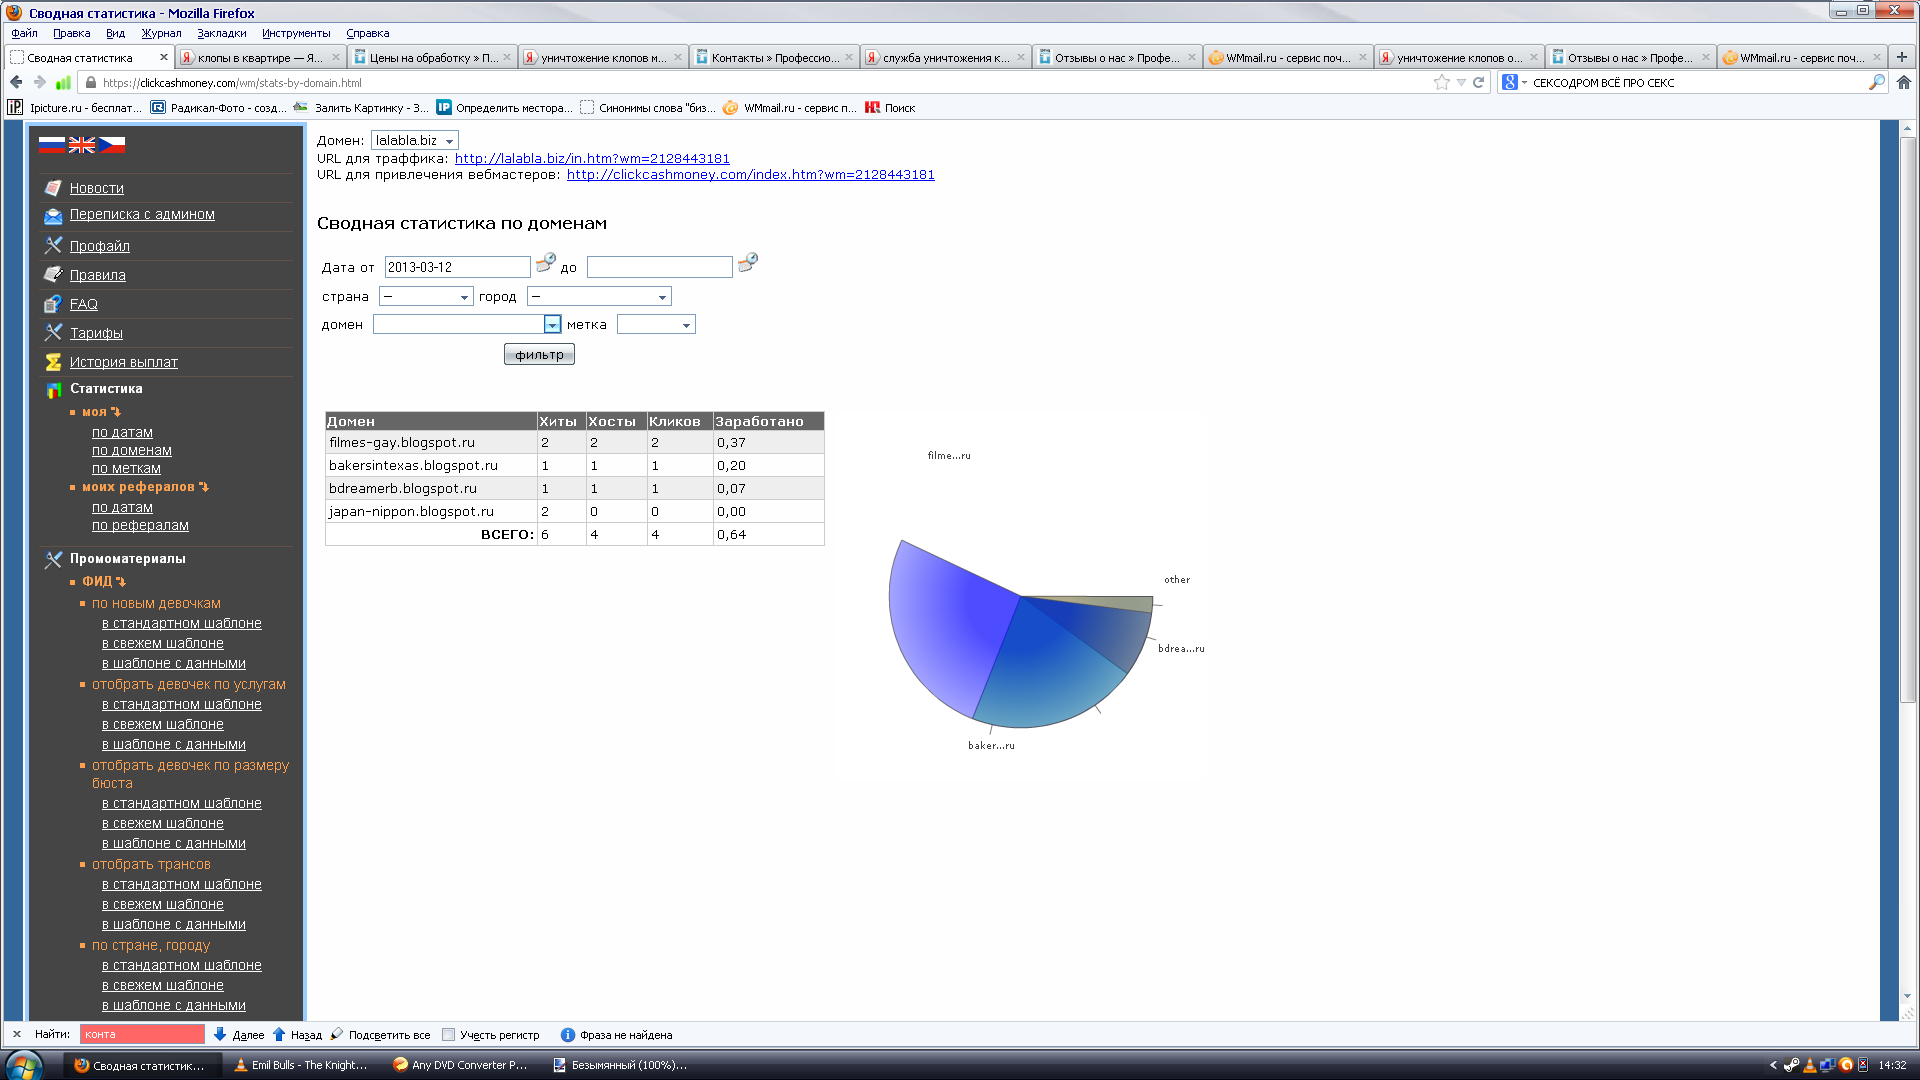Open Ipicture.ru bookmark in bookmarks bar

[x=76, y=108]
